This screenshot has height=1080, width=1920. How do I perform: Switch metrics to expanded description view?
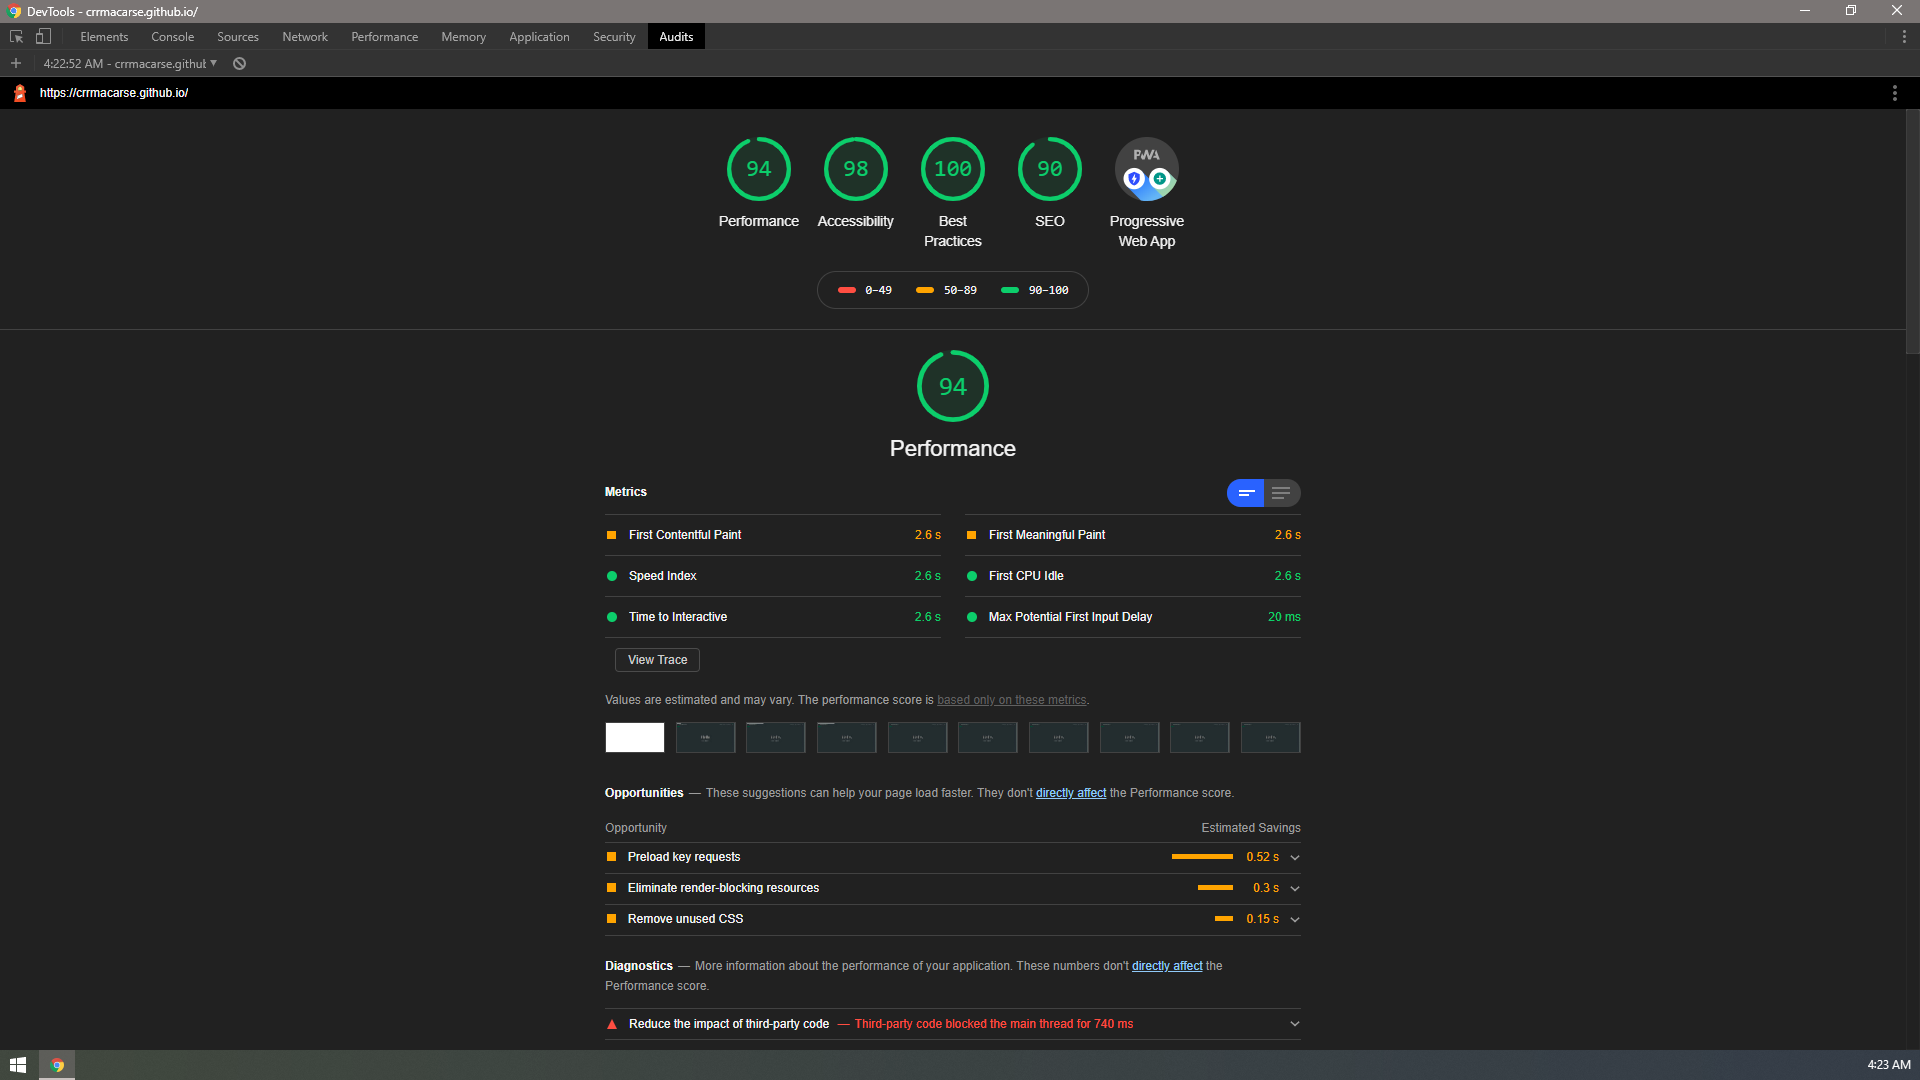(1281, 493)
